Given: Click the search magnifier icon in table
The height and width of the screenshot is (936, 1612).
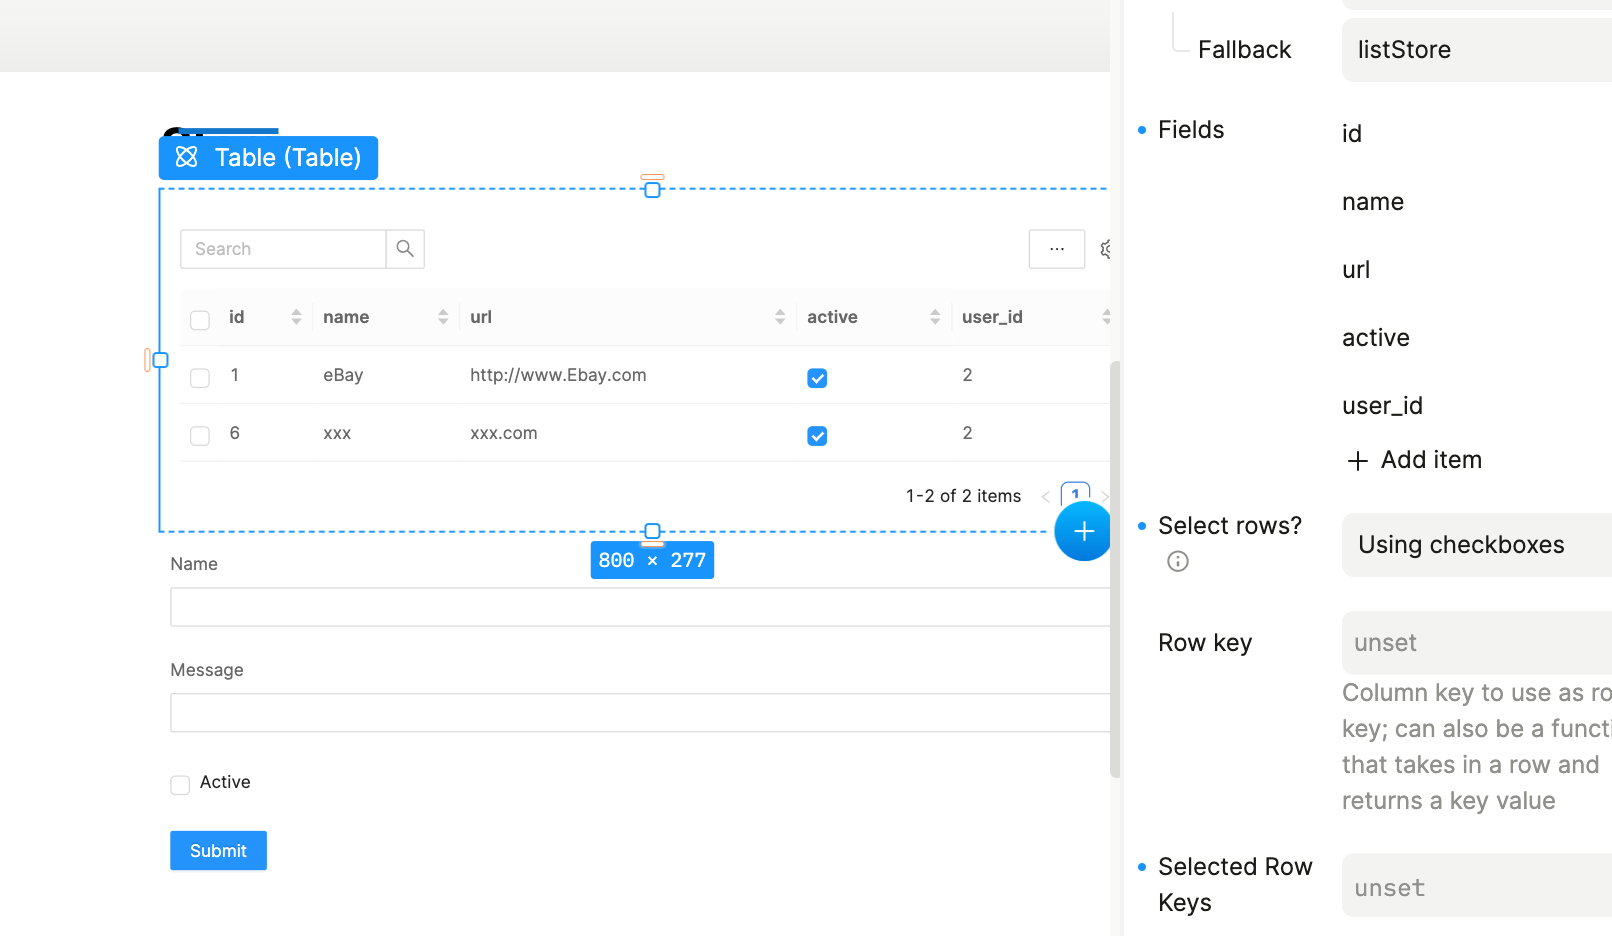Looking at the screenshot, I should 405,249.
